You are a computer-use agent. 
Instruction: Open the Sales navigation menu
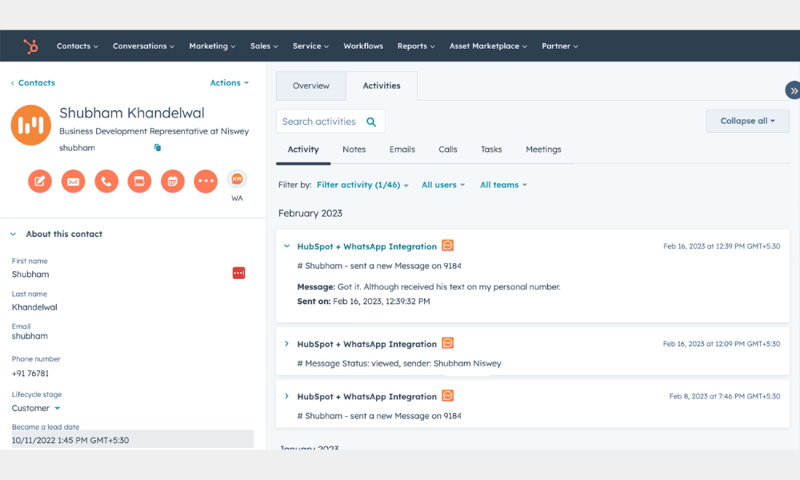tap(264, 46)
